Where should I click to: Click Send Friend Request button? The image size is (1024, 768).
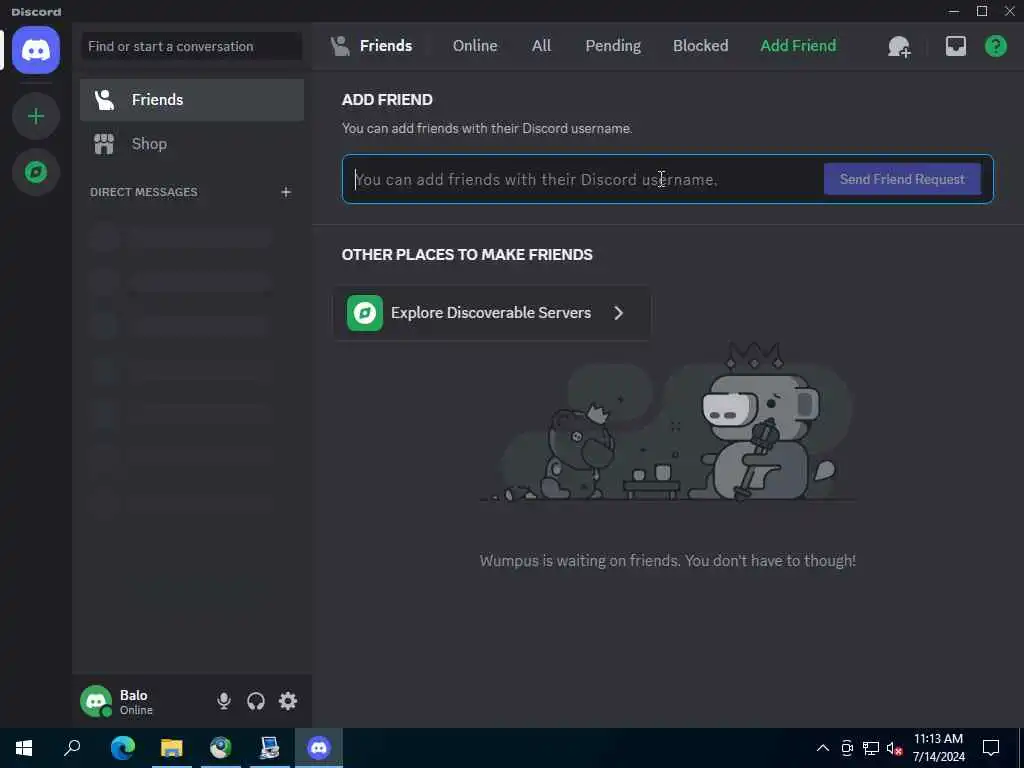pyautogui.click(x=902, y=179)
